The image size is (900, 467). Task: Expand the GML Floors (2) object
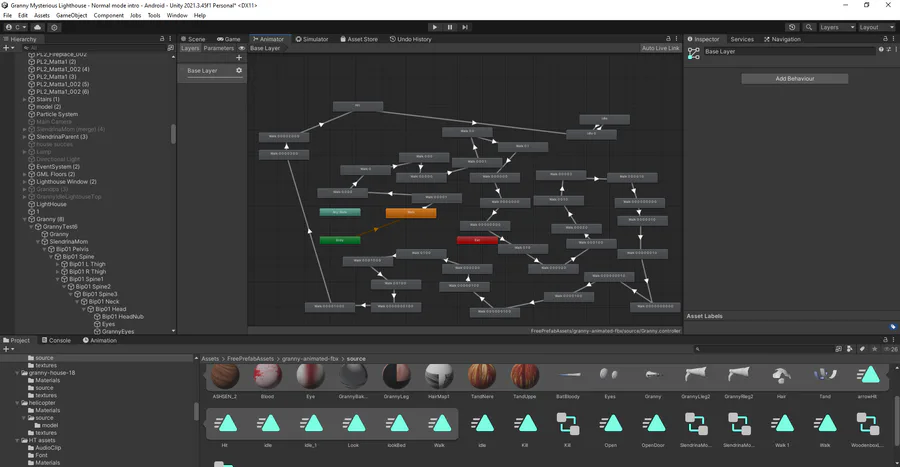25,174
